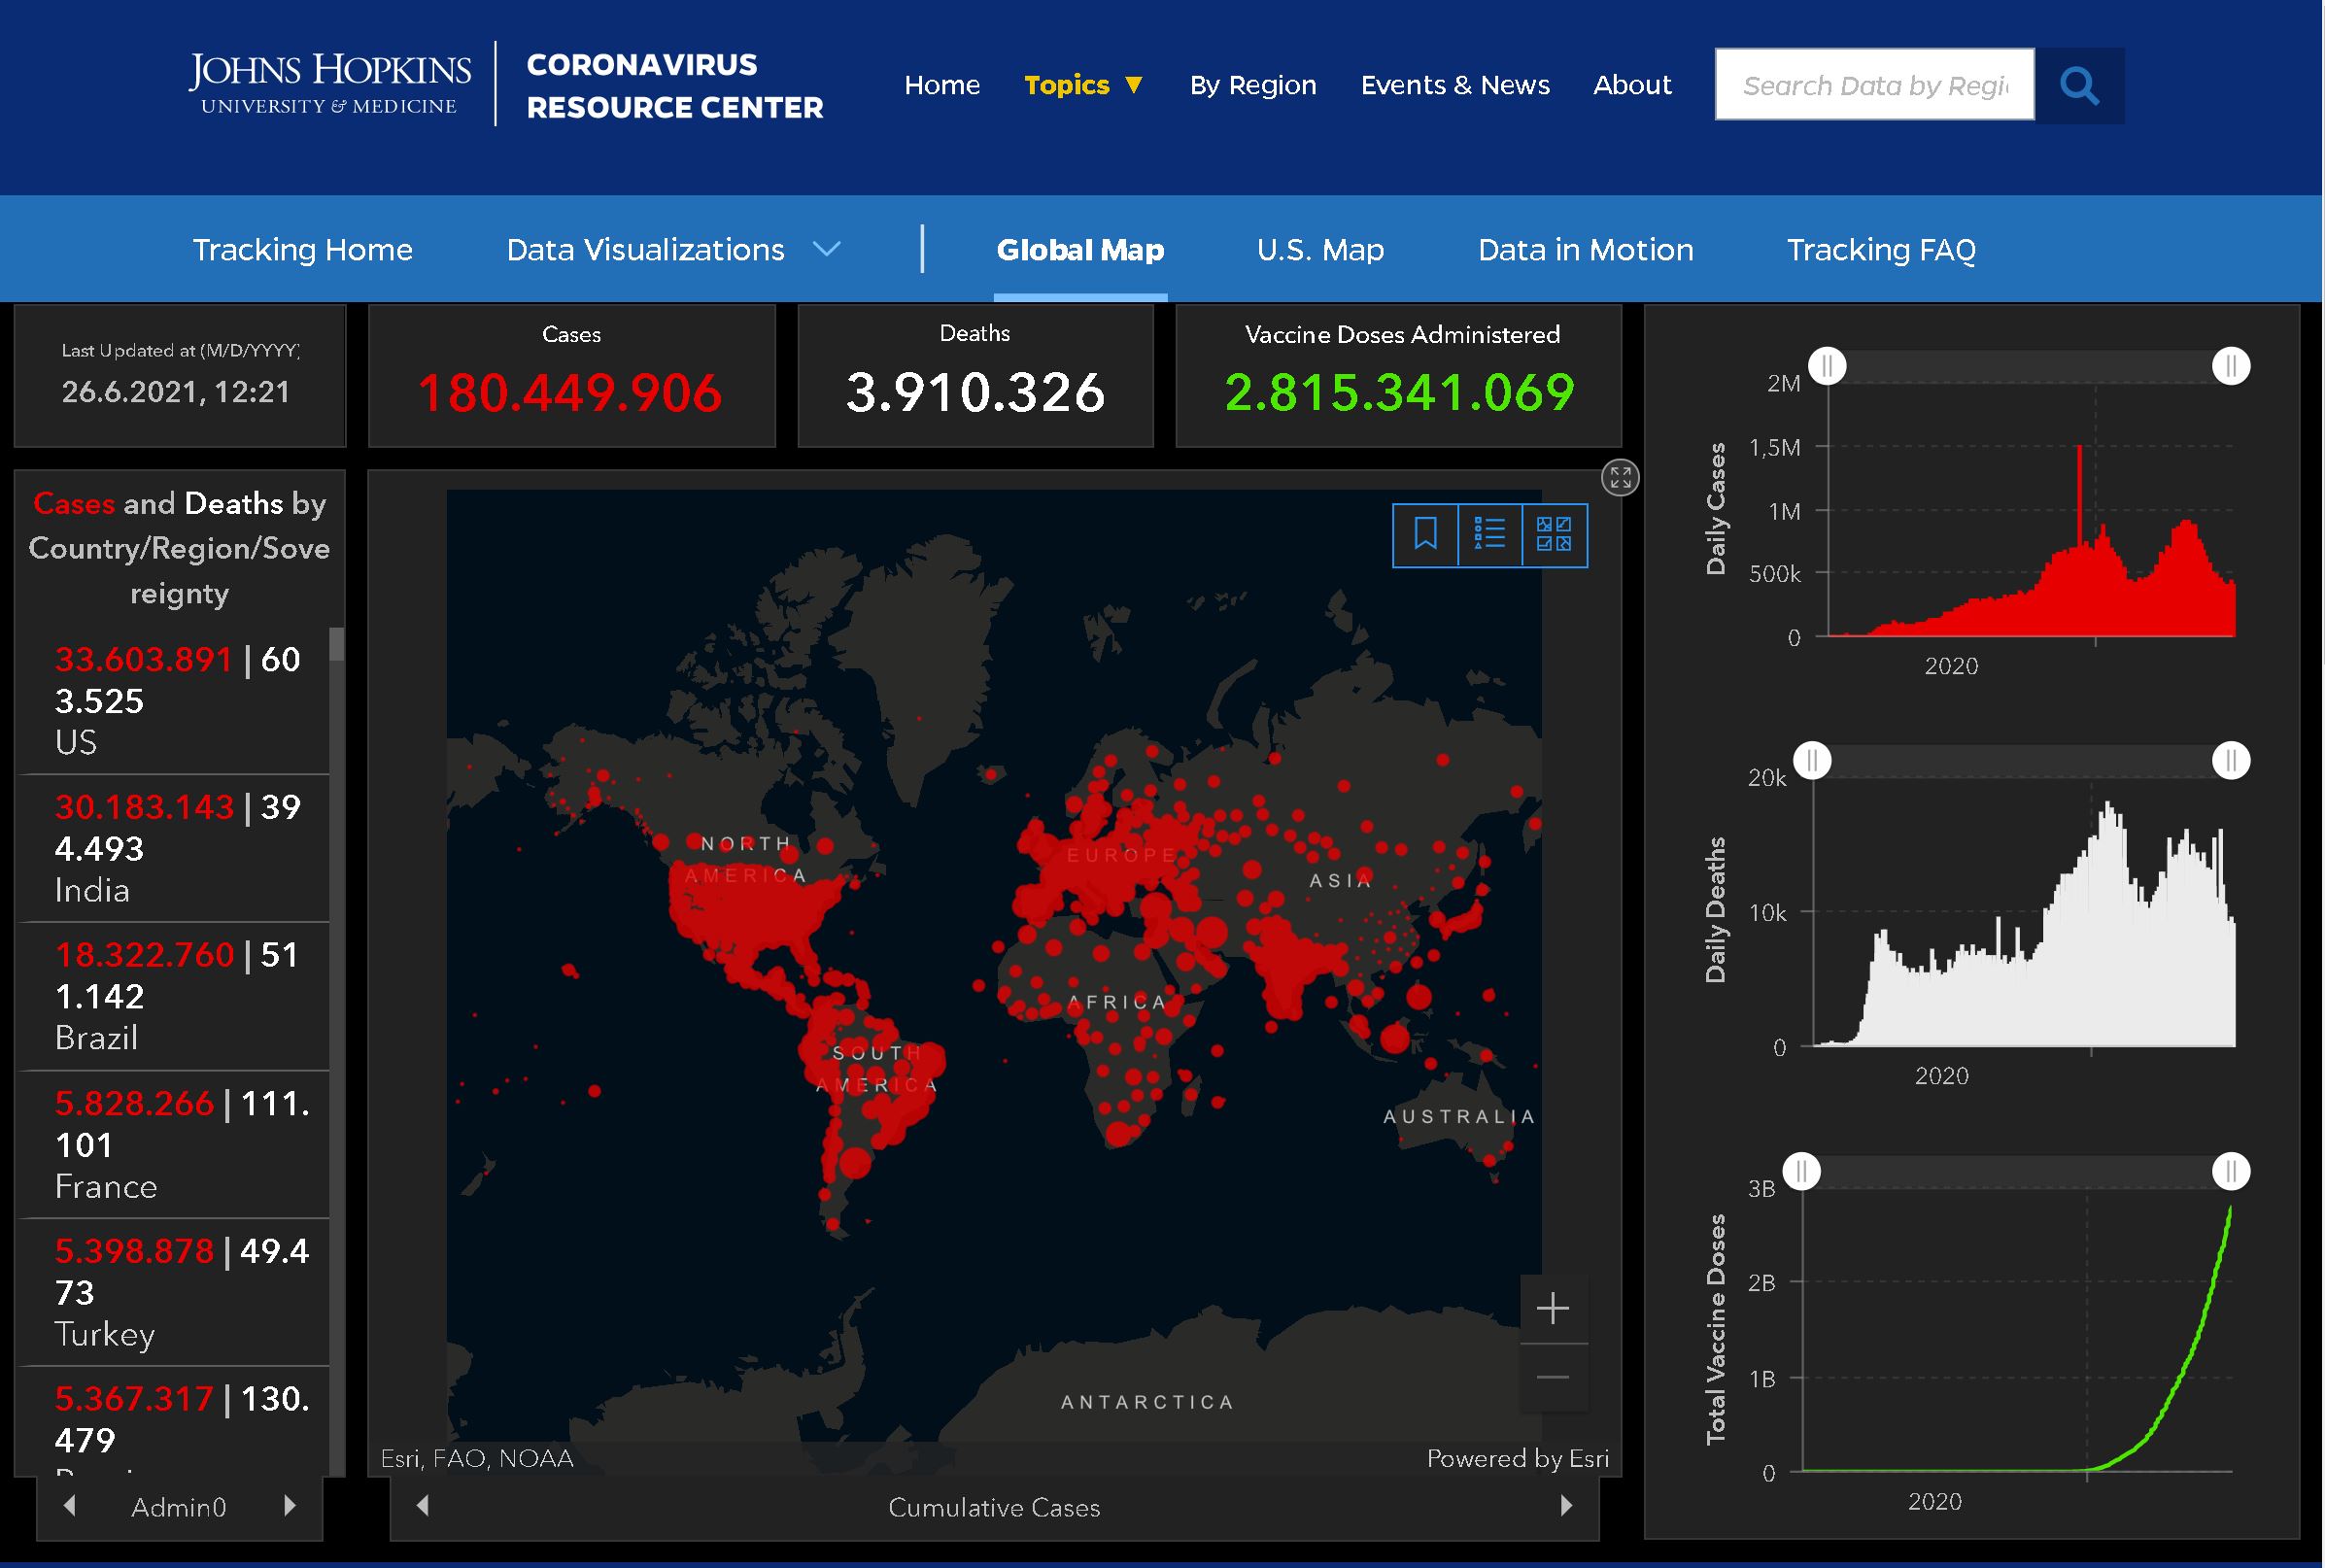Viewport: 2325px width, 1568px height.
Task: Click the Coronavirus Resource Center title
Action: pyautogui.click(x=675, y=85)
